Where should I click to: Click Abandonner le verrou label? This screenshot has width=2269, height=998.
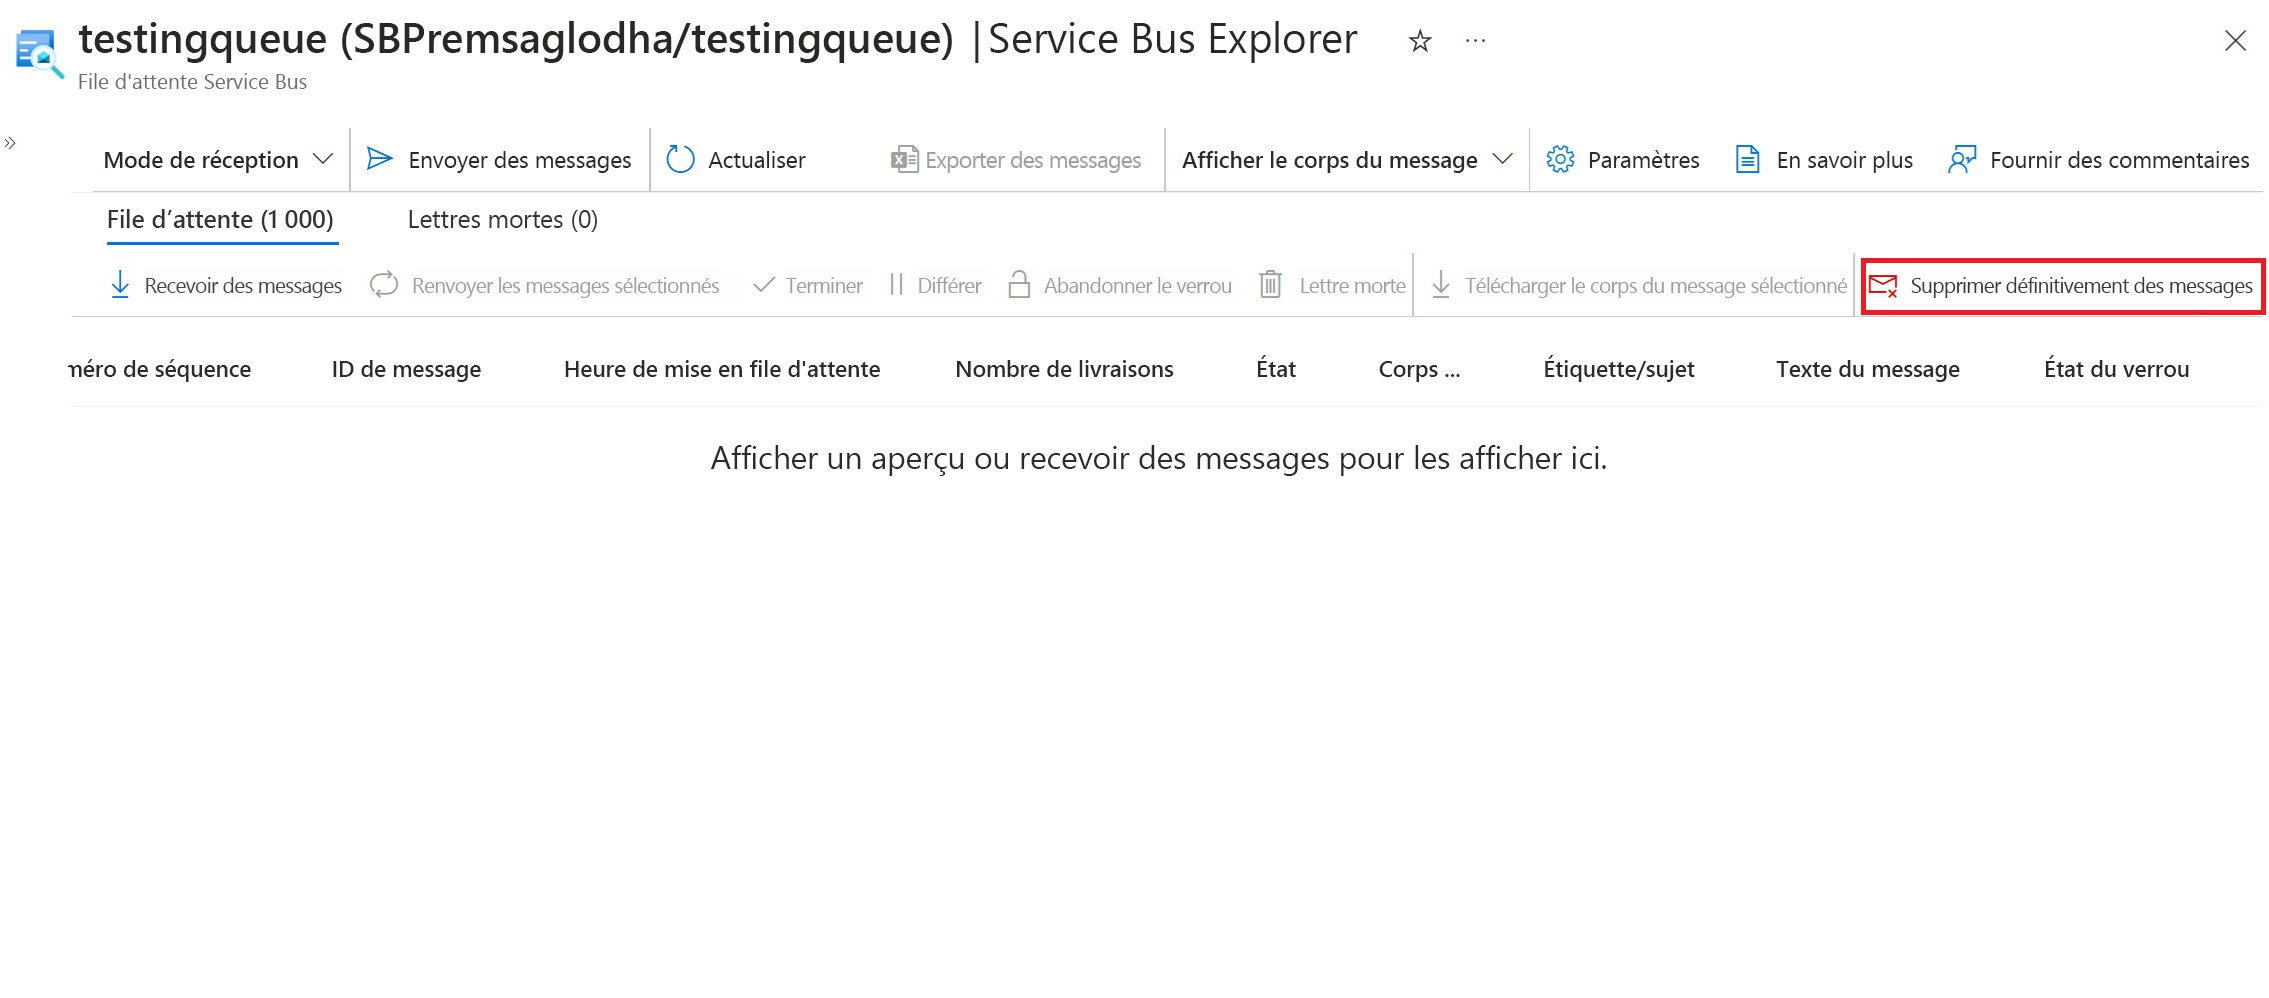pyautogui.click(x=1138, y=286)
